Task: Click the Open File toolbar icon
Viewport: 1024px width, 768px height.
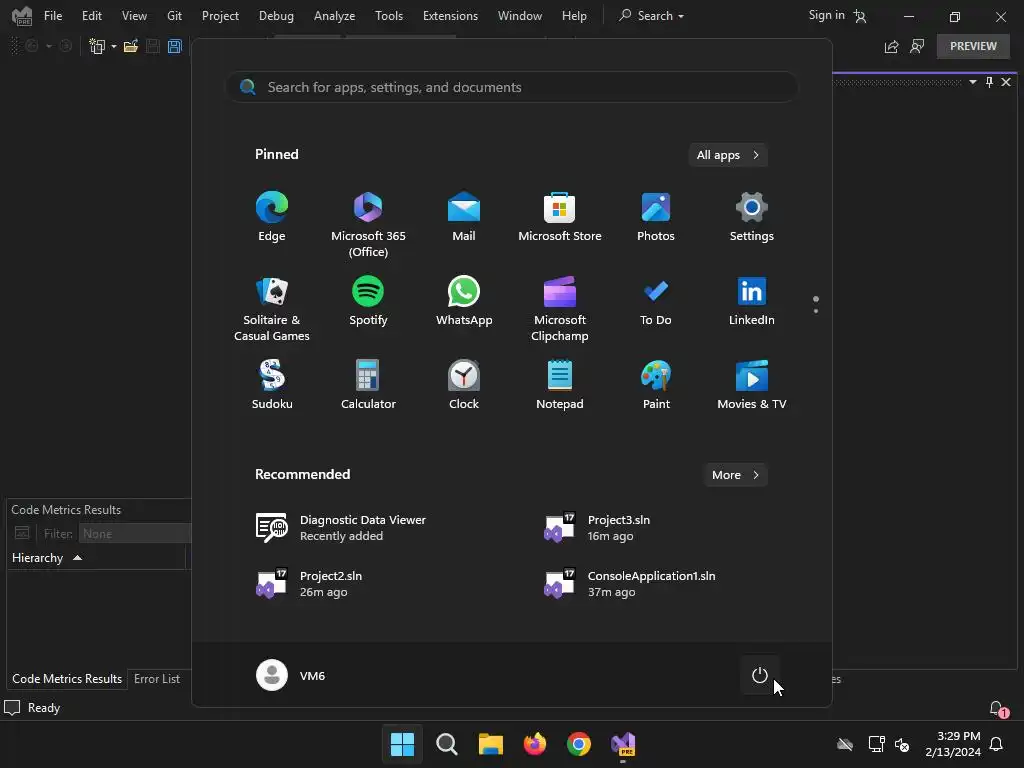Action: pos(131,46)
